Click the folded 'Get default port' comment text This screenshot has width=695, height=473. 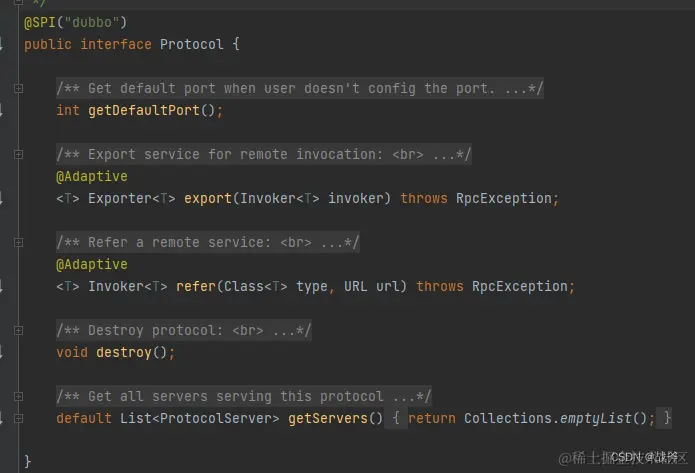click(x=300, y=88)
